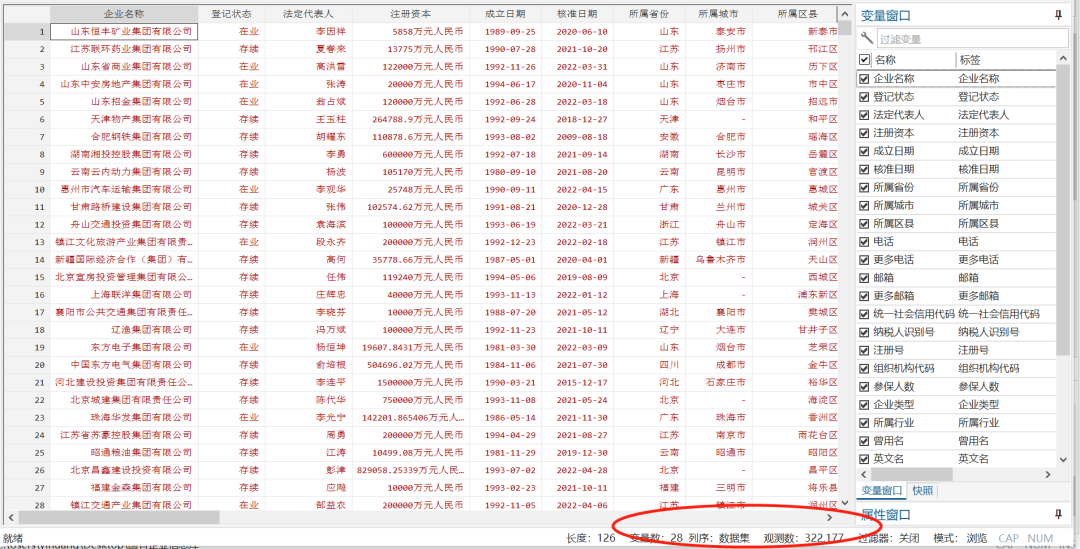Screen dimensions: 1080x549
Task: Uncheck the 统一社会信用代码 variable checkbox
Action: pos(864,314)
